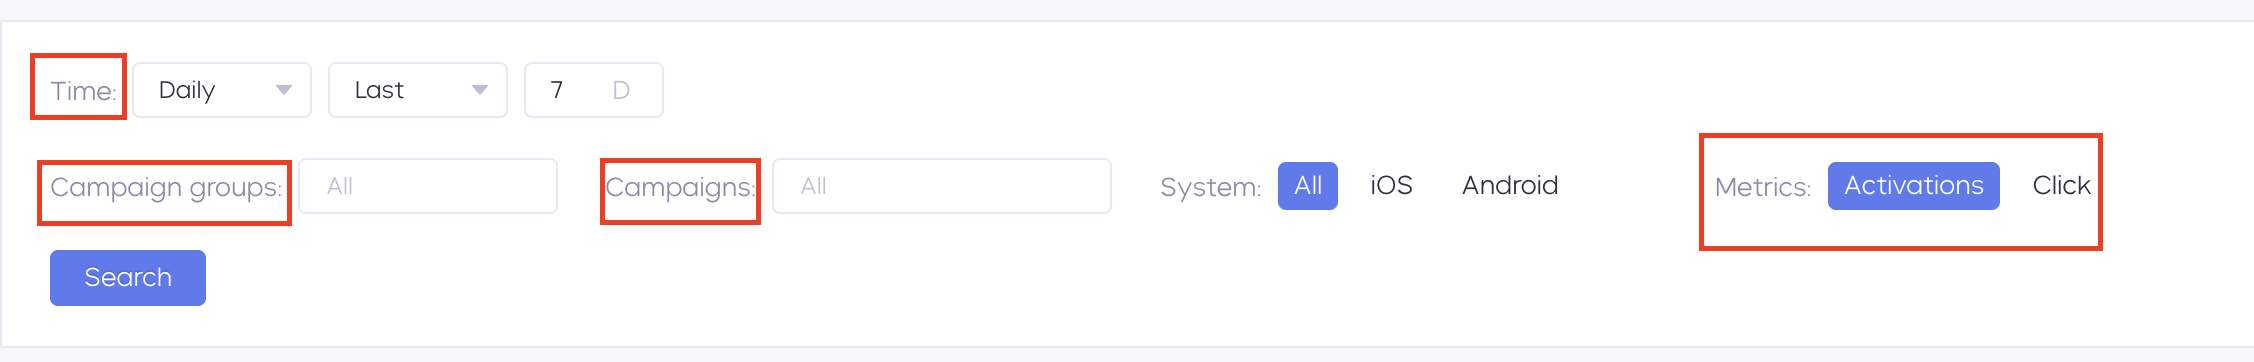Click the Time label

tap(83, 91)
